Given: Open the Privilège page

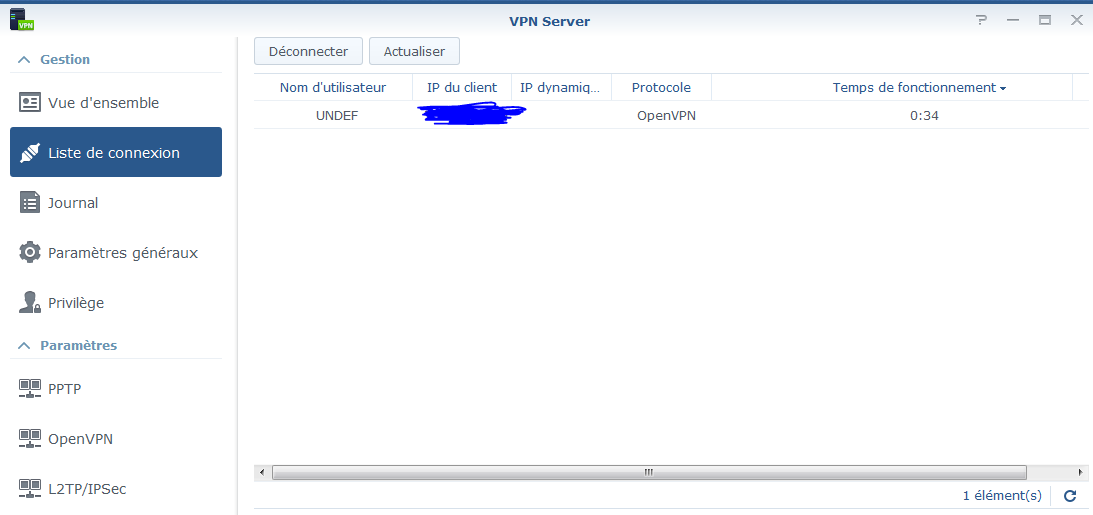Looking at the screenshot, I should 116,302.
